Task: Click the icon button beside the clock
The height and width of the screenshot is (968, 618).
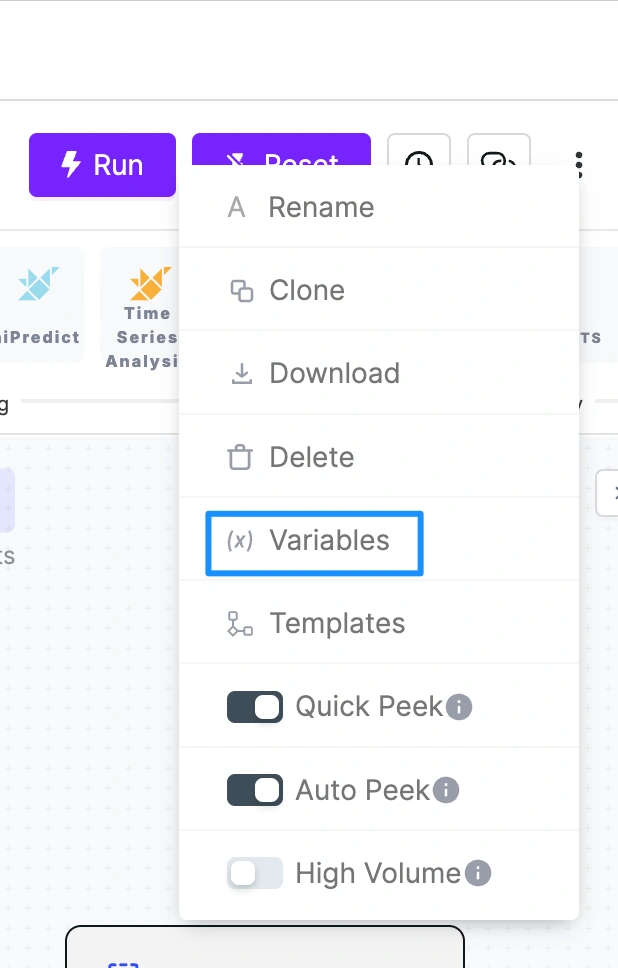Action: click(x=499, y=150)
